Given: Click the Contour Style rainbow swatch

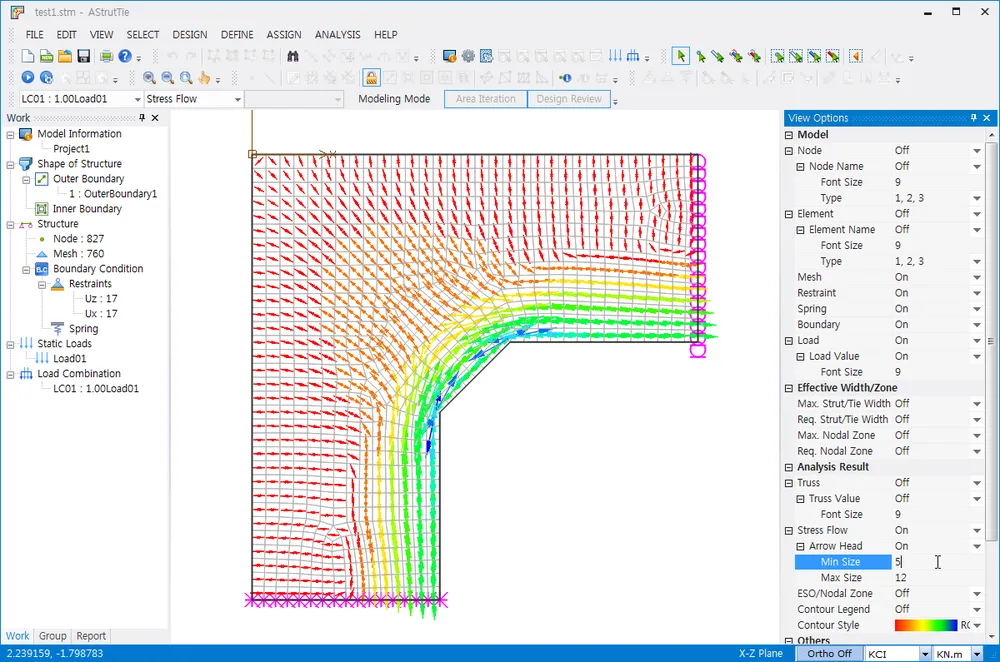Looking at the screenshot, I should [925, 625].
